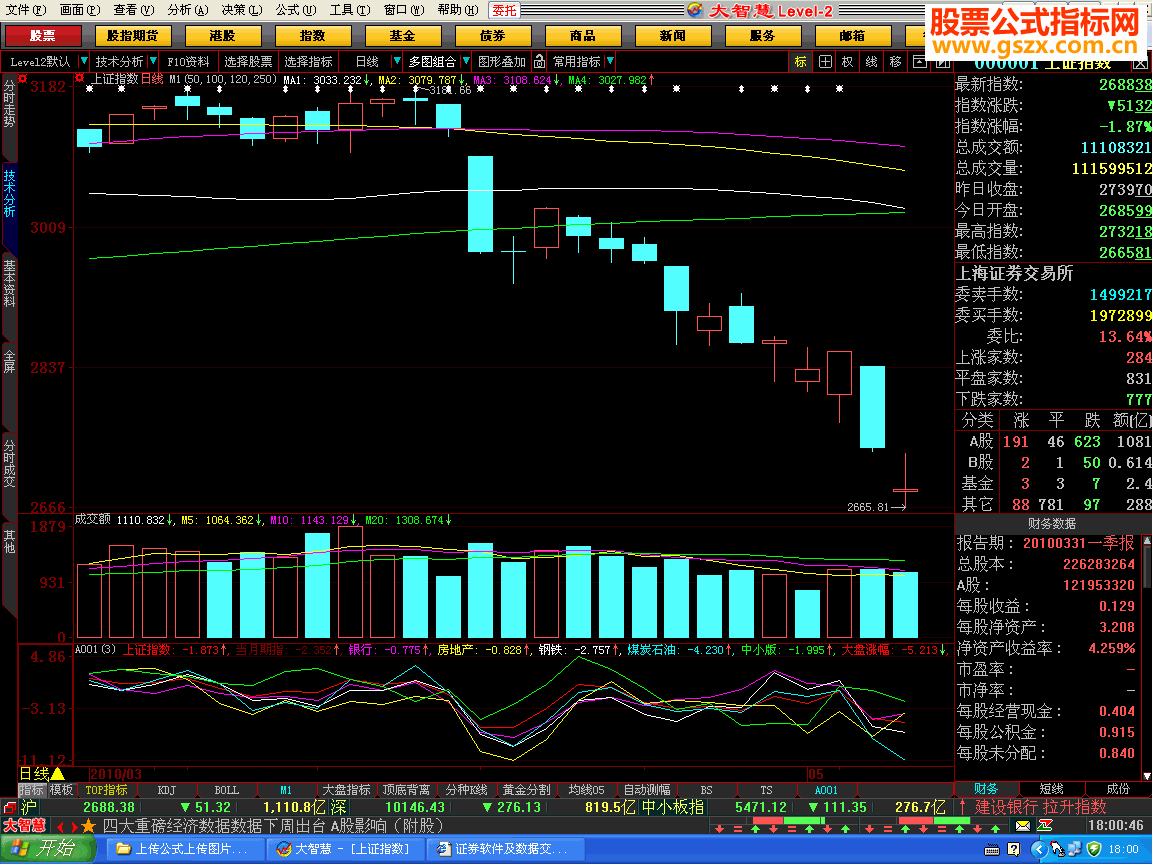Switch to the 黄金分割 indicator tab

pyautogui.click(x=526, y=790)
